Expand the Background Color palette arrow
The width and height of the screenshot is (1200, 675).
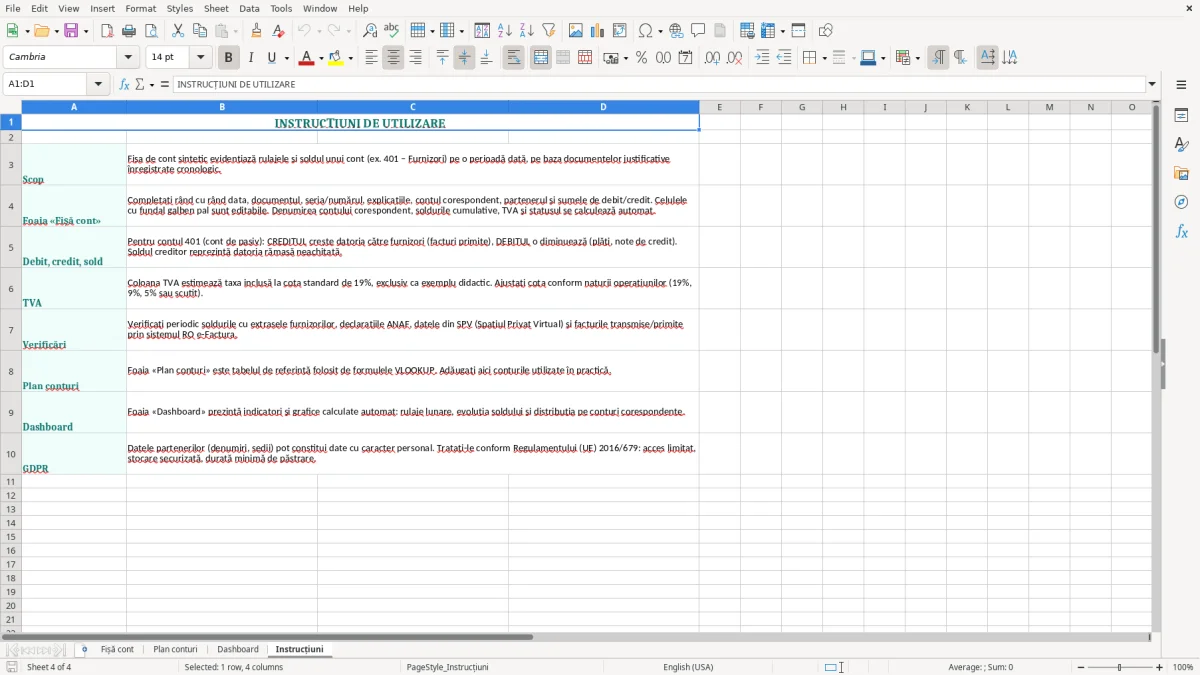click(x=351, y=58)
